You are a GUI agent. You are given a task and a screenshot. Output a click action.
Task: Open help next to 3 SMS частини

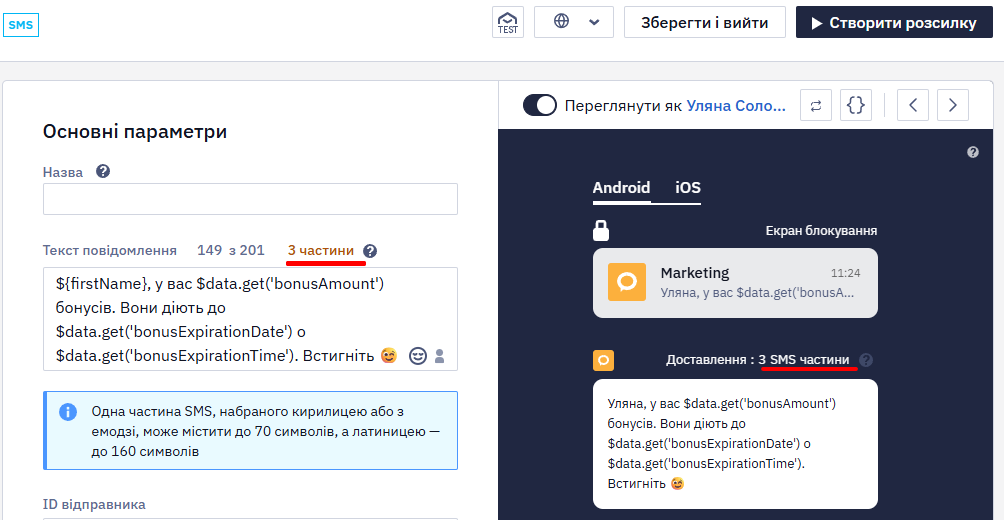866,360
